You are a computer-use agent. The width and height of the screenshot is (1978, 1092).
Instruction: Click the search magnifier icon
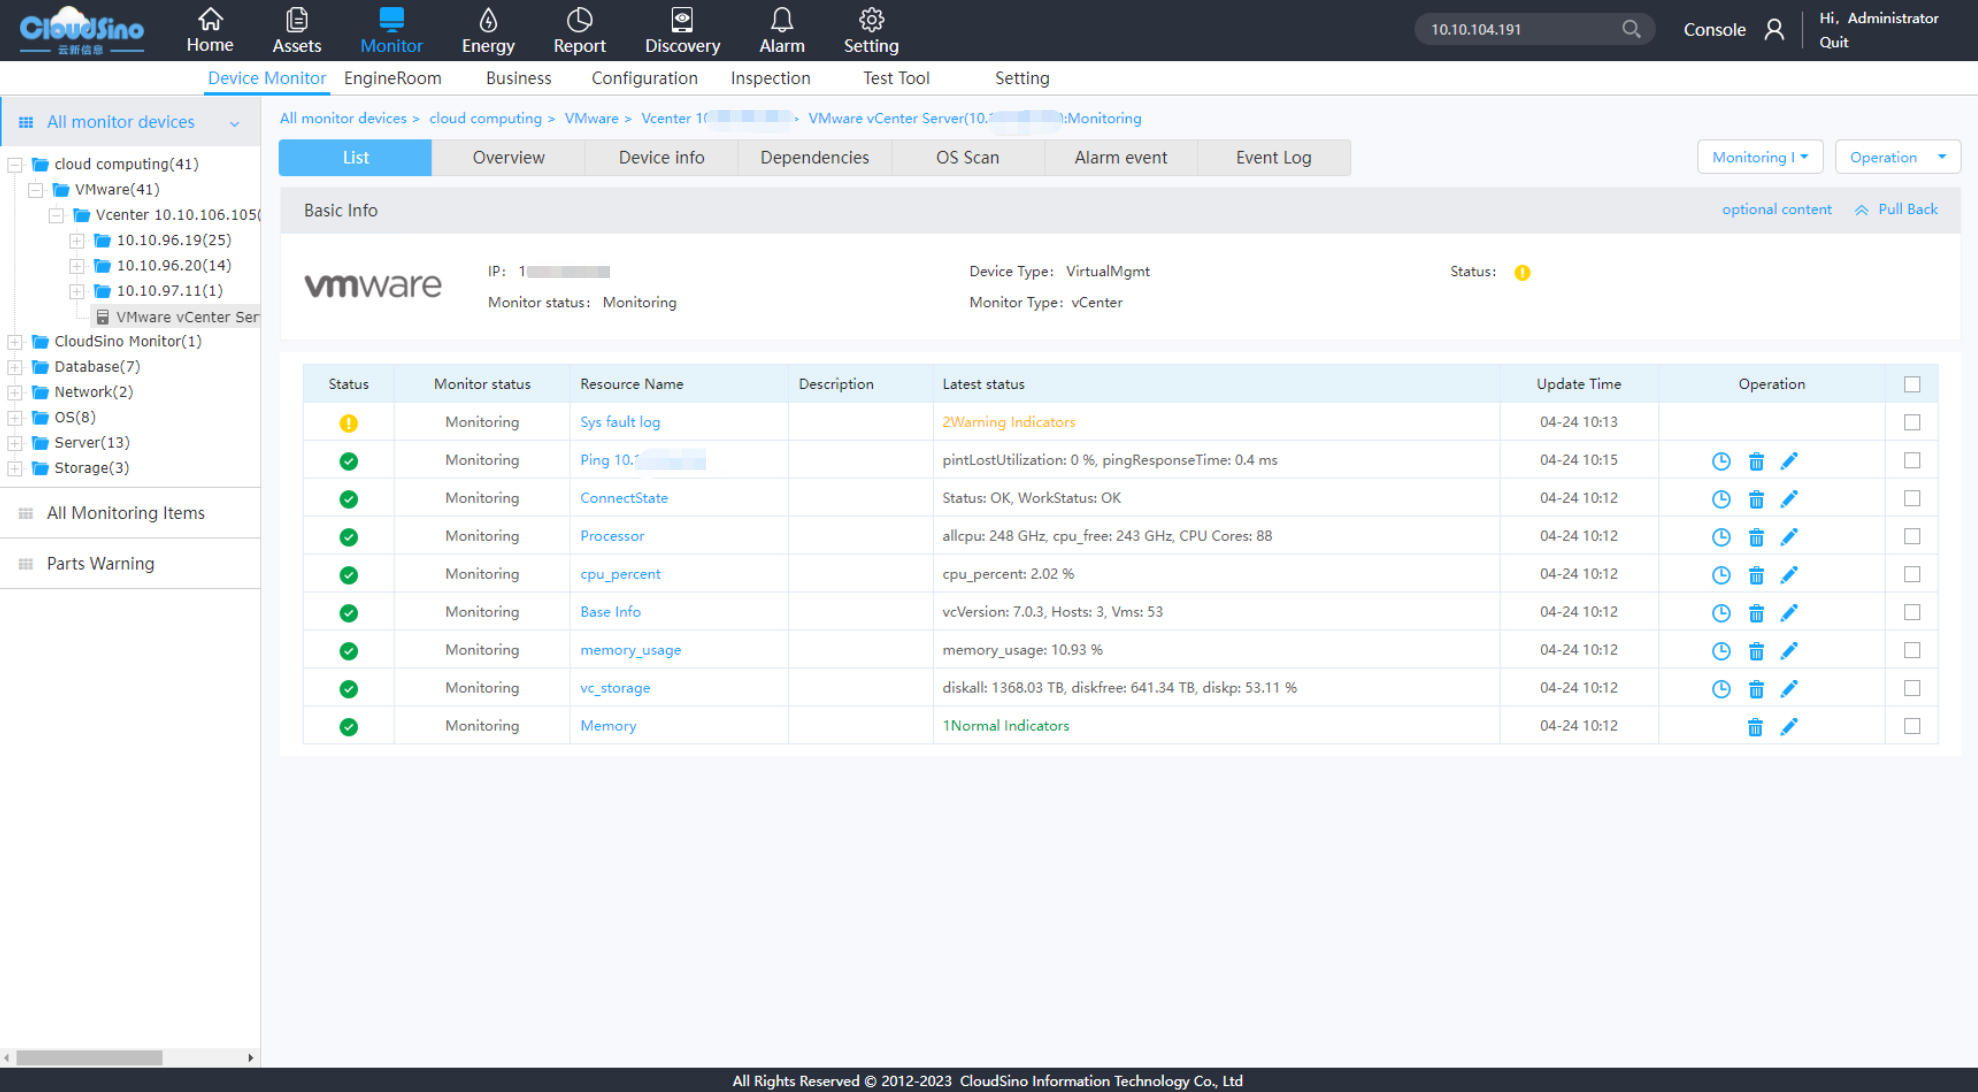(x=1631, y=29)
